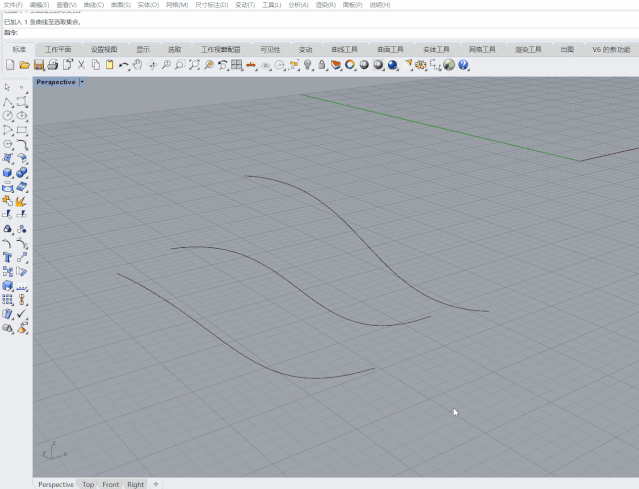Screen dimensions: 639x489
Task: Open the 编辑(E) menu
Action: point(40,5)
